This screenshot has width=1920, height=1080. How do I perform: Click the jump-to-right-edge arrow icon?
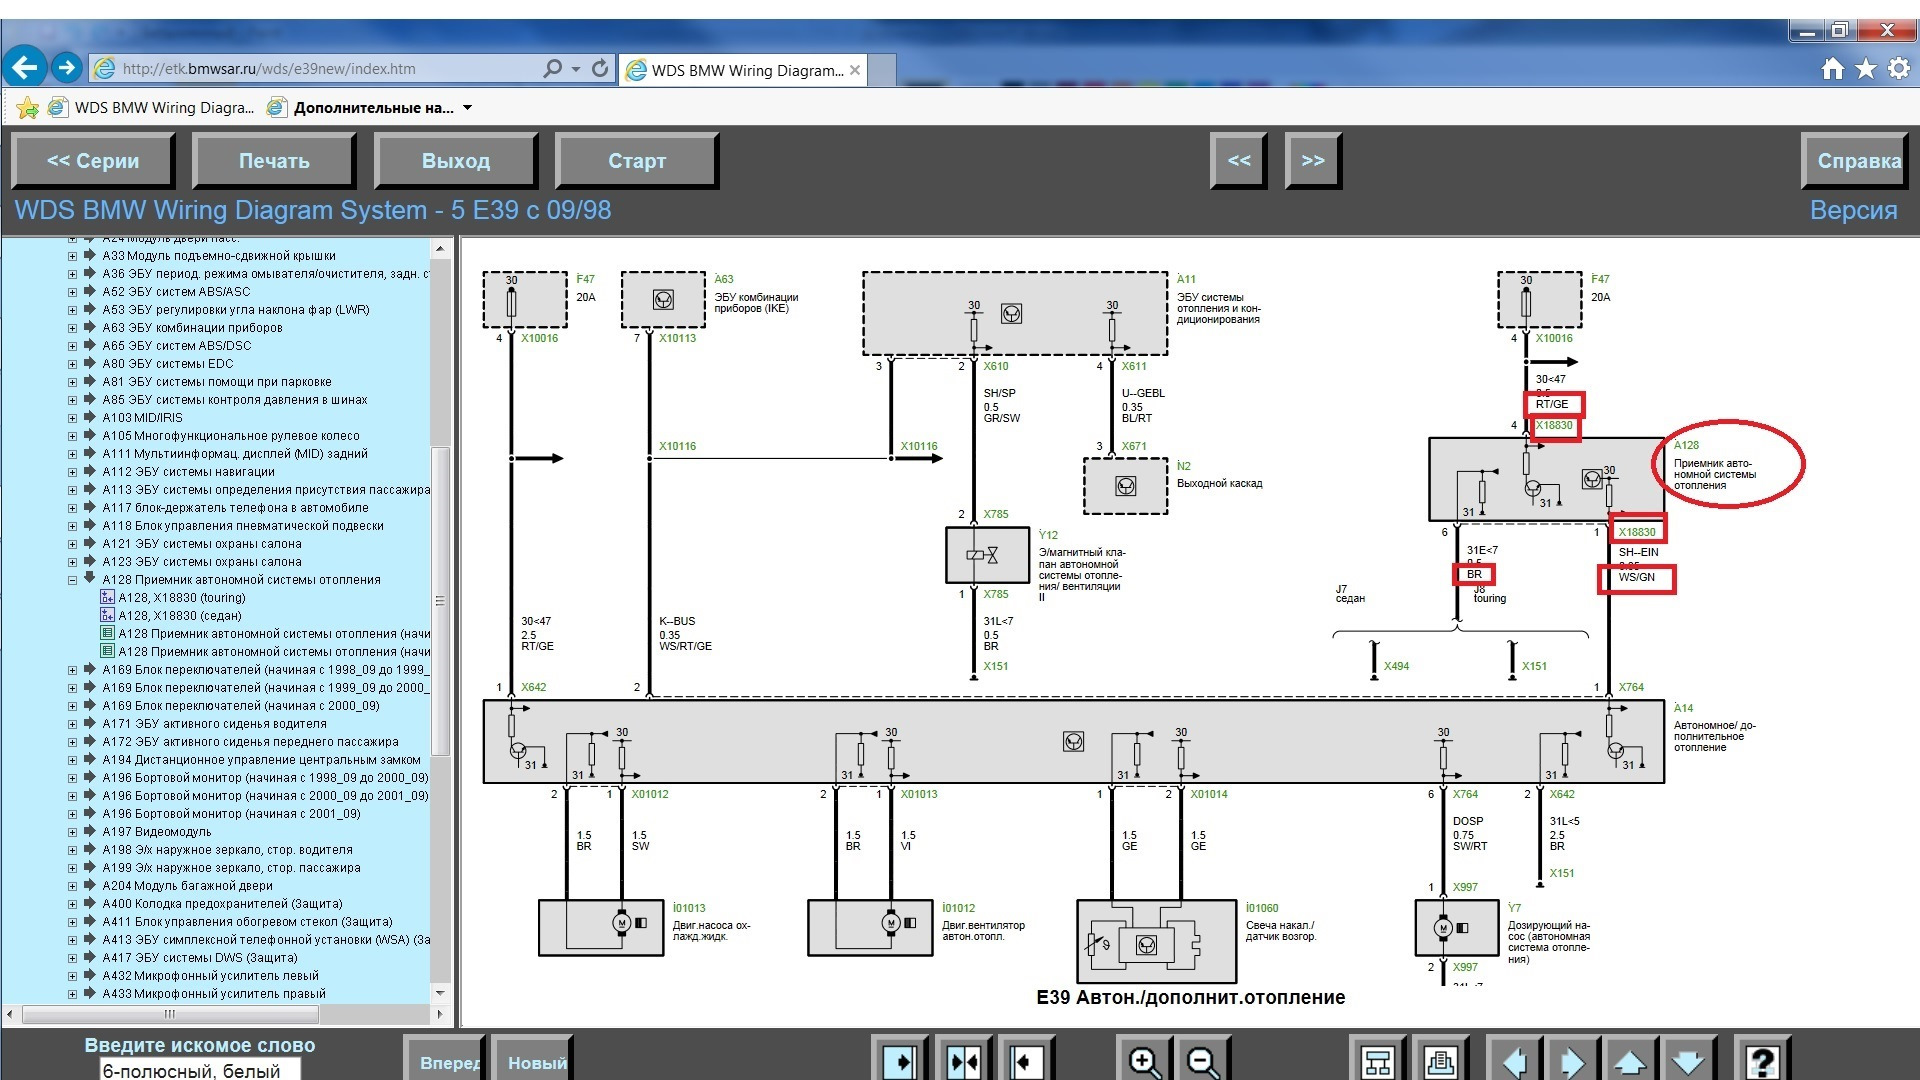[900, 1061]
